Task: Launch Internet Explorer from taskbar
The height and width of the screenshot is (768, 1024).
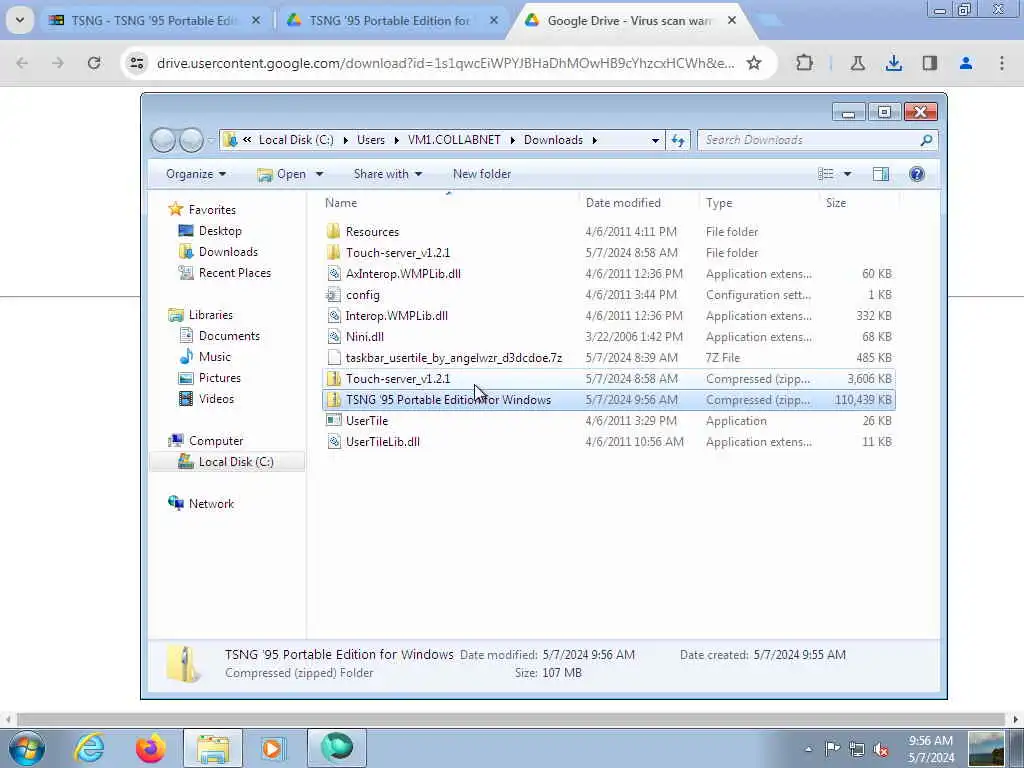Action: point(89,748)
